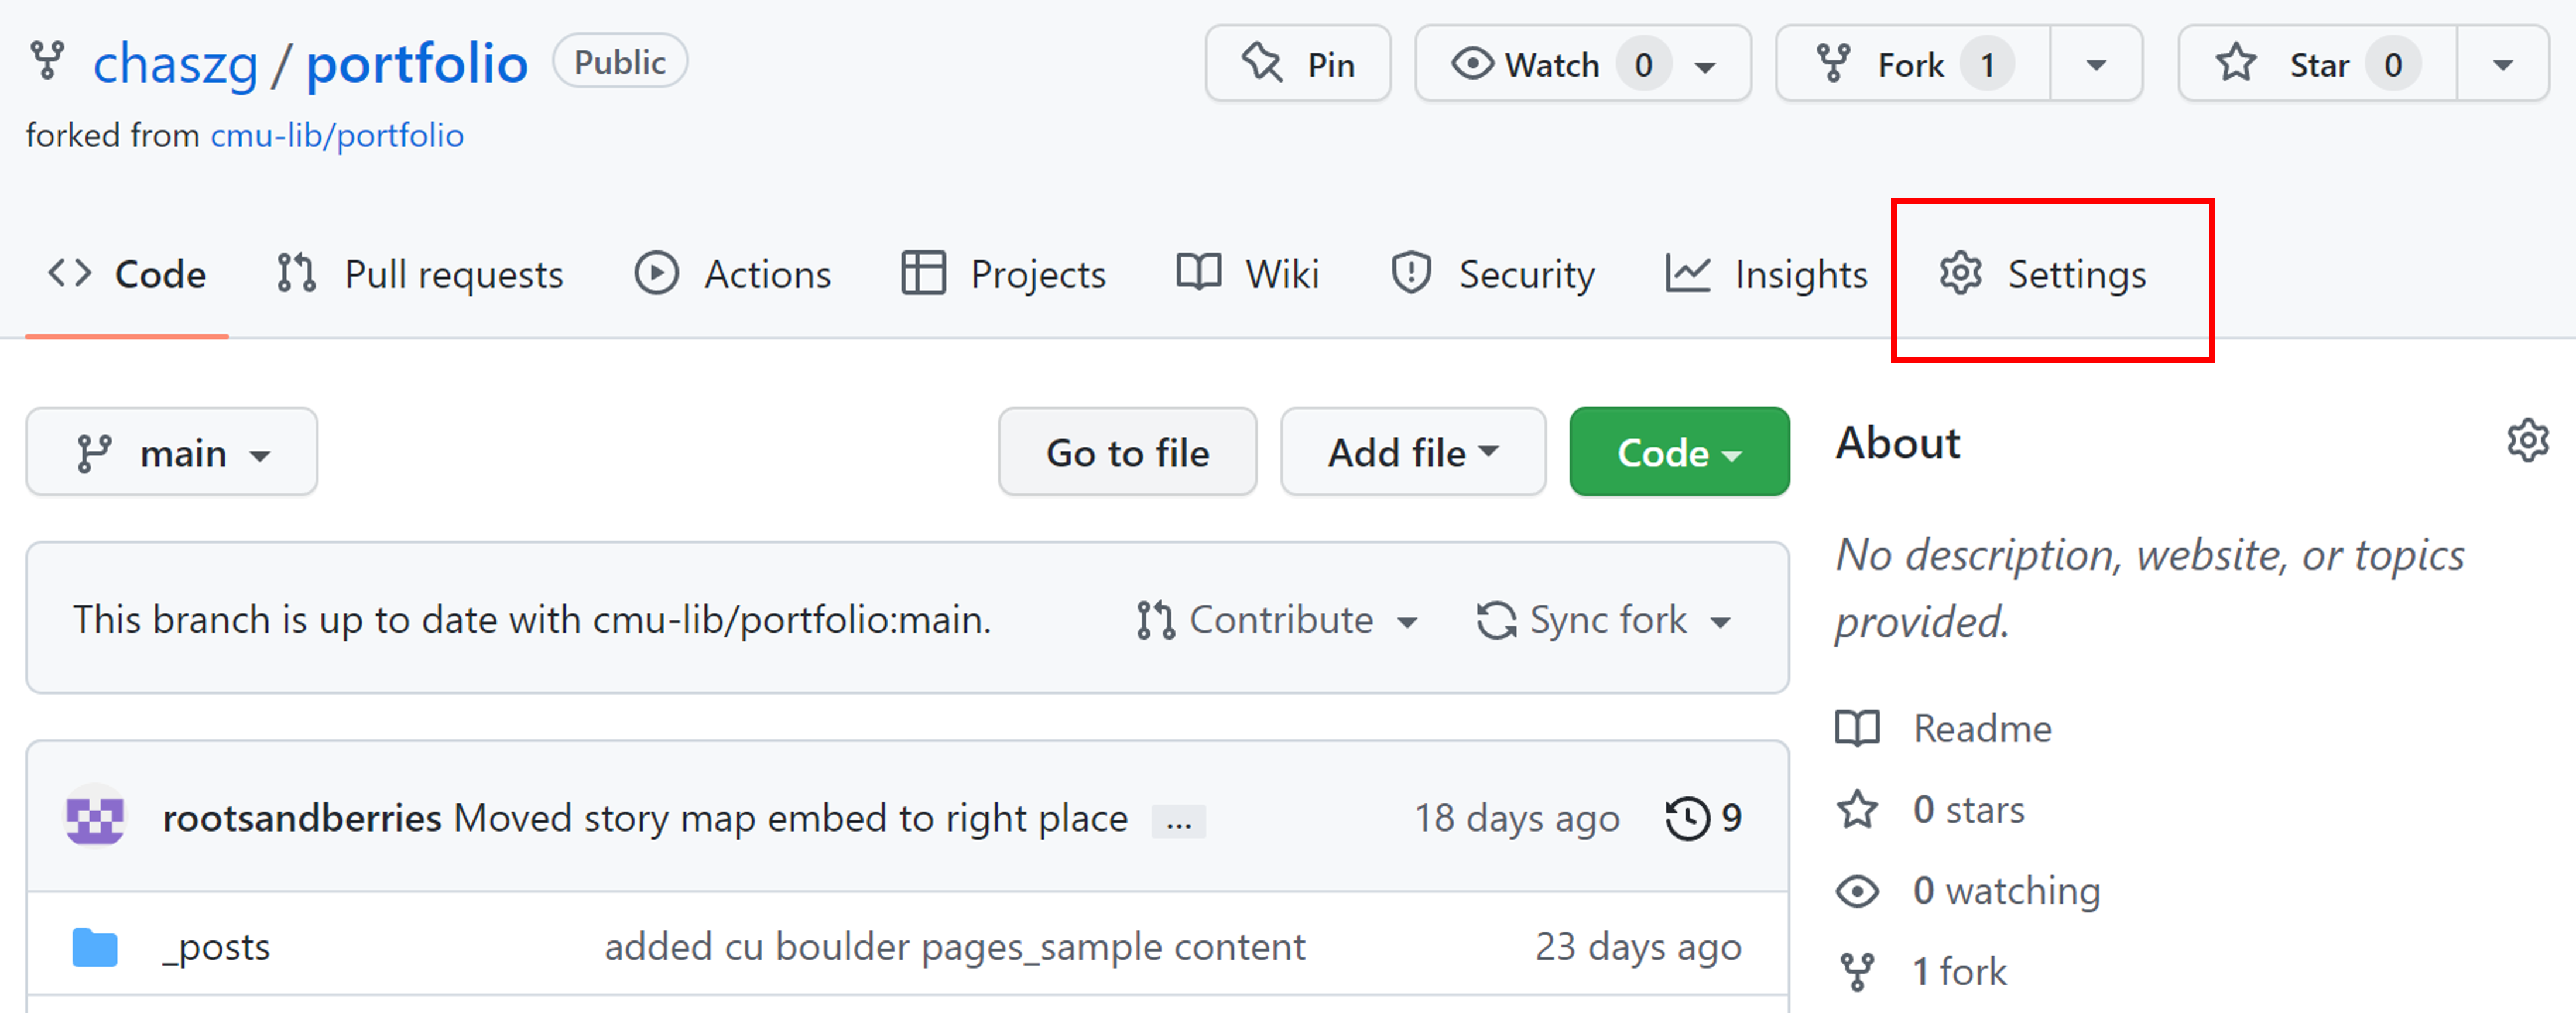Open the Pull requests tab
2576x1013 pixels.
pyautogui.click(x=420, y=274)
